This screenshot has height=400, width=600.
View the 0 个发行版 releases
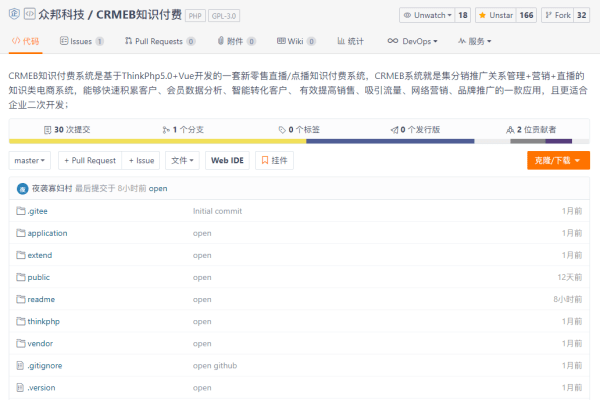[415, 130]
